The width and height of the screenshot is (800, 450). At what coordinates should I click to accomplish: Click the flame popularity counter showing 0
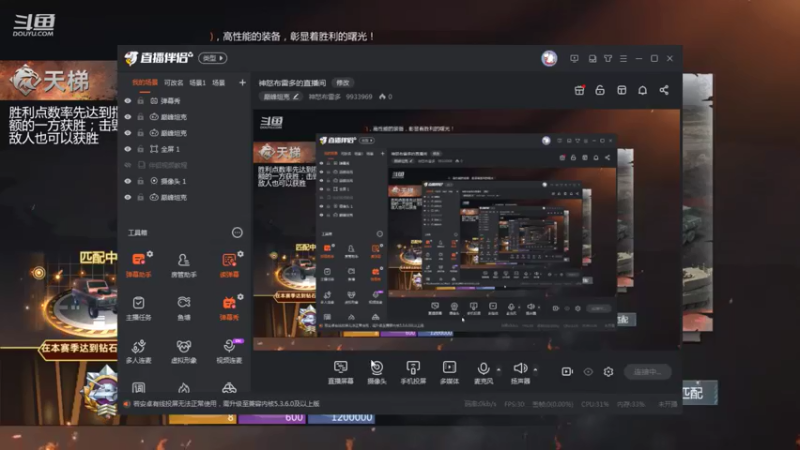(x=385, y=96)
